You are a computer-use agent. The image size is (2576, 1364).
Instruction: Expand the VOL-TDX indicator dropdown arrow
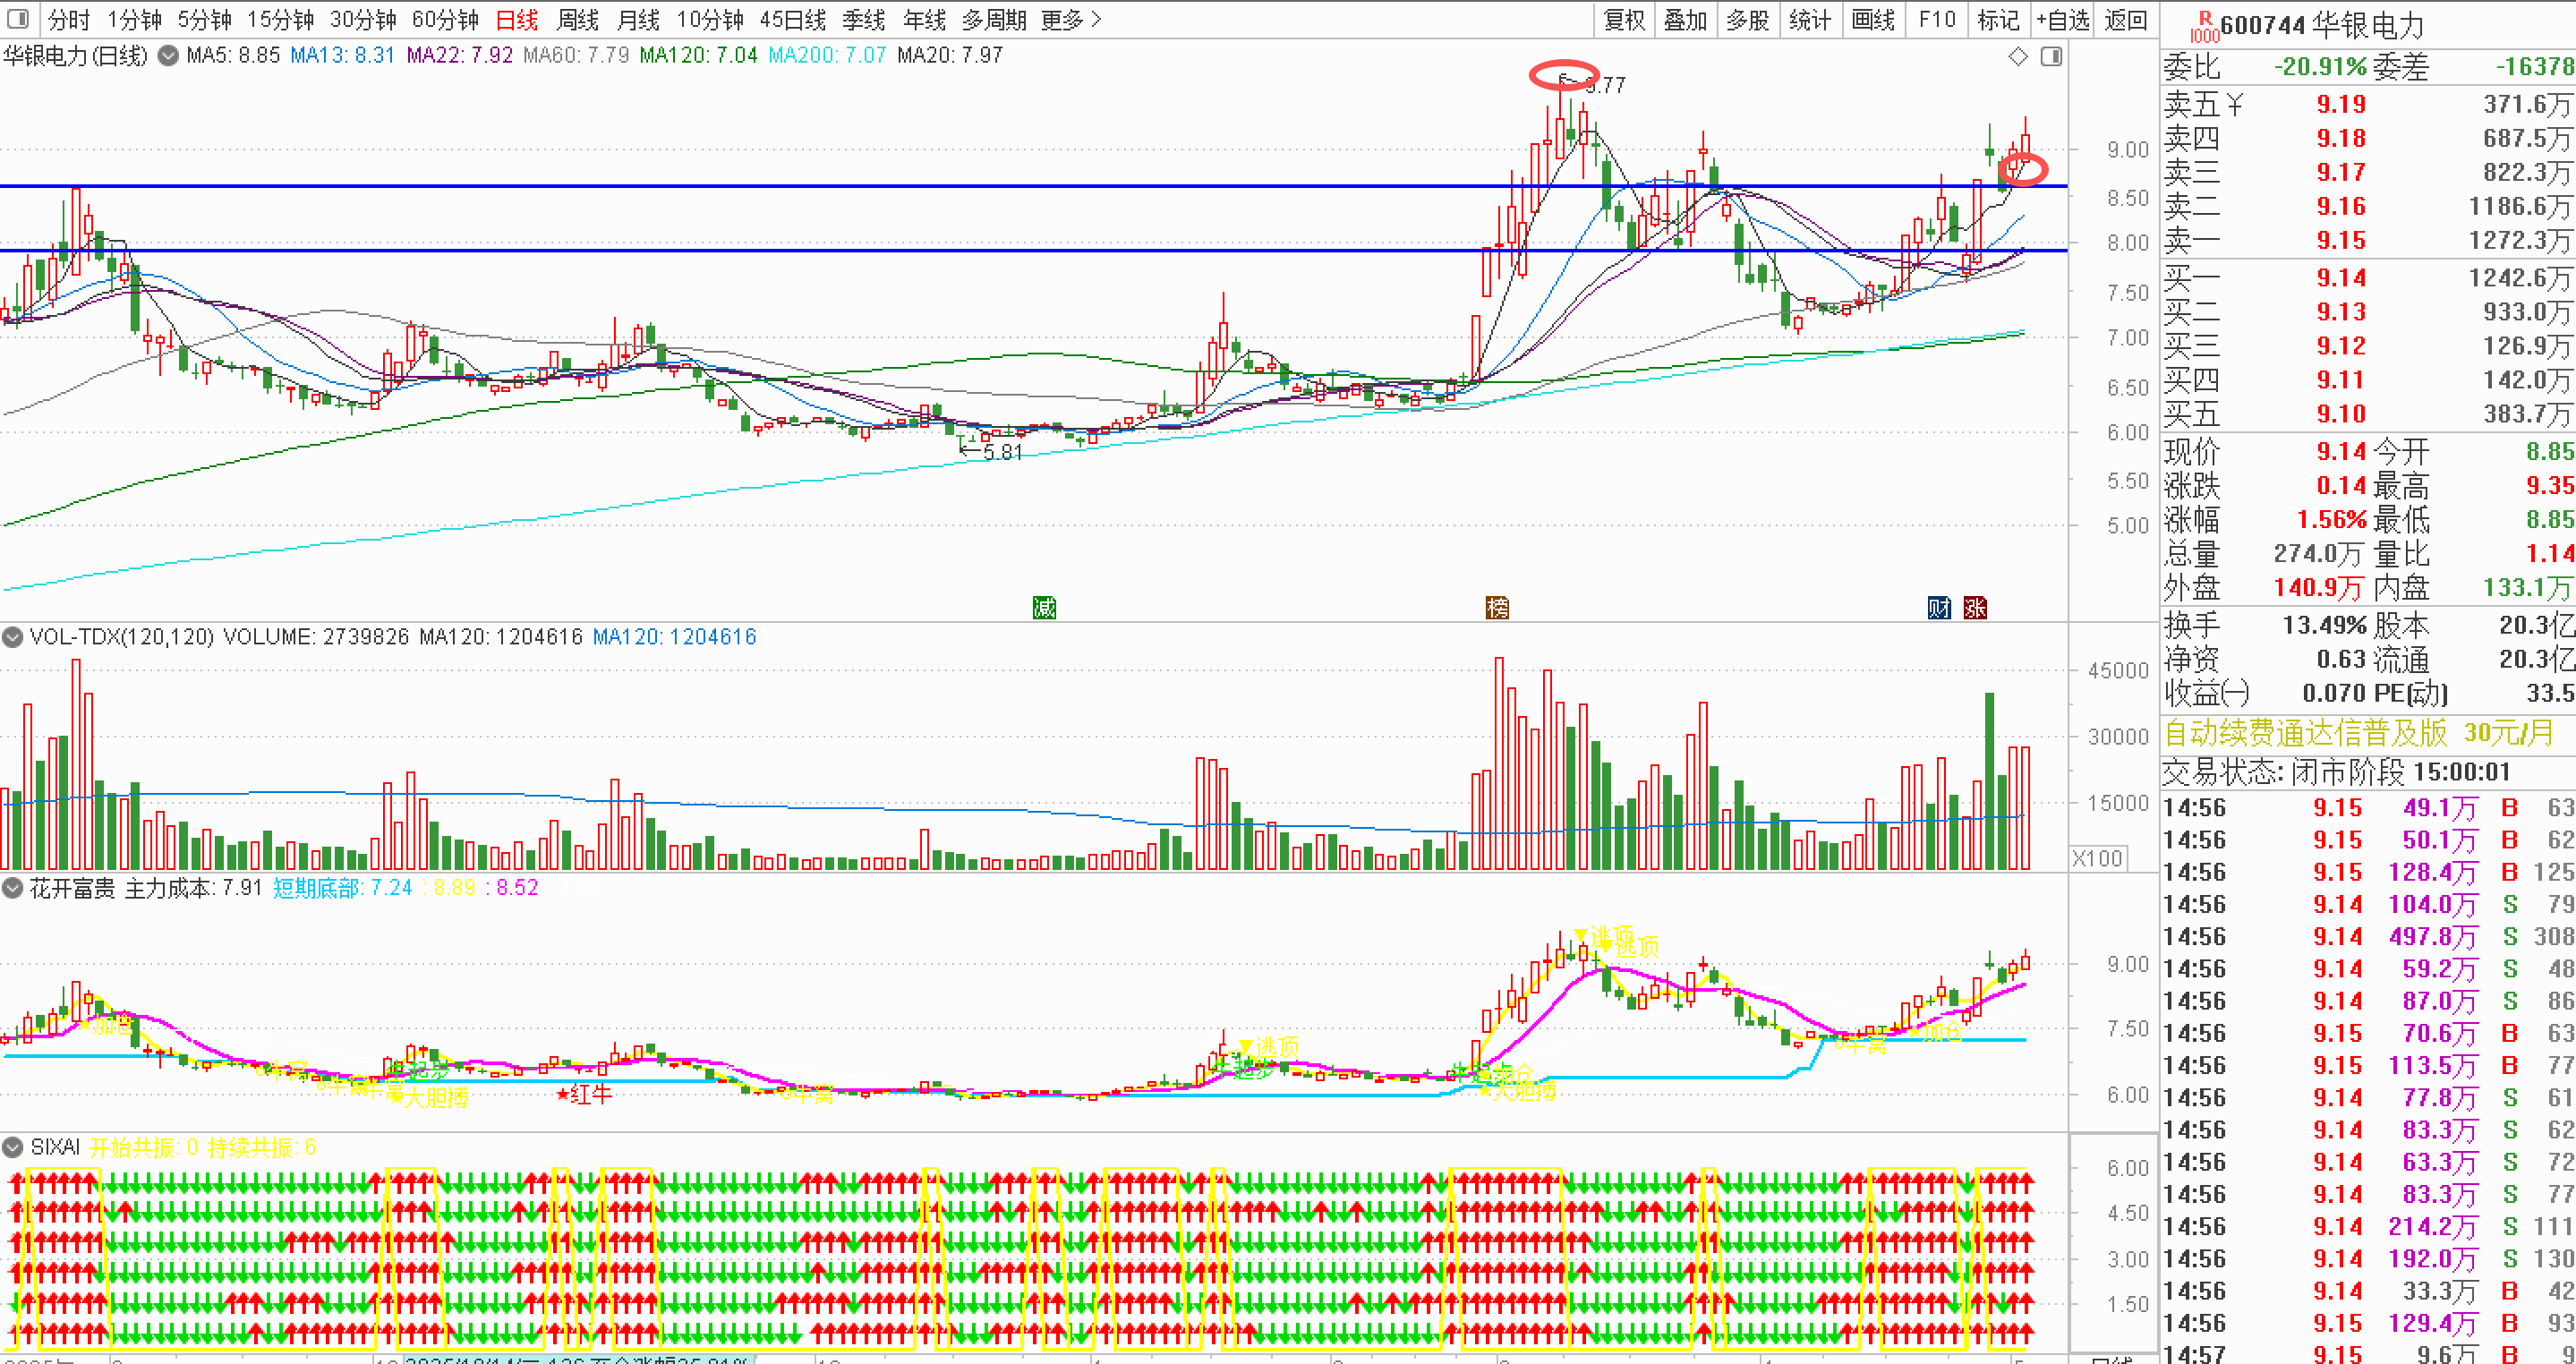click(x=13, y=637)
